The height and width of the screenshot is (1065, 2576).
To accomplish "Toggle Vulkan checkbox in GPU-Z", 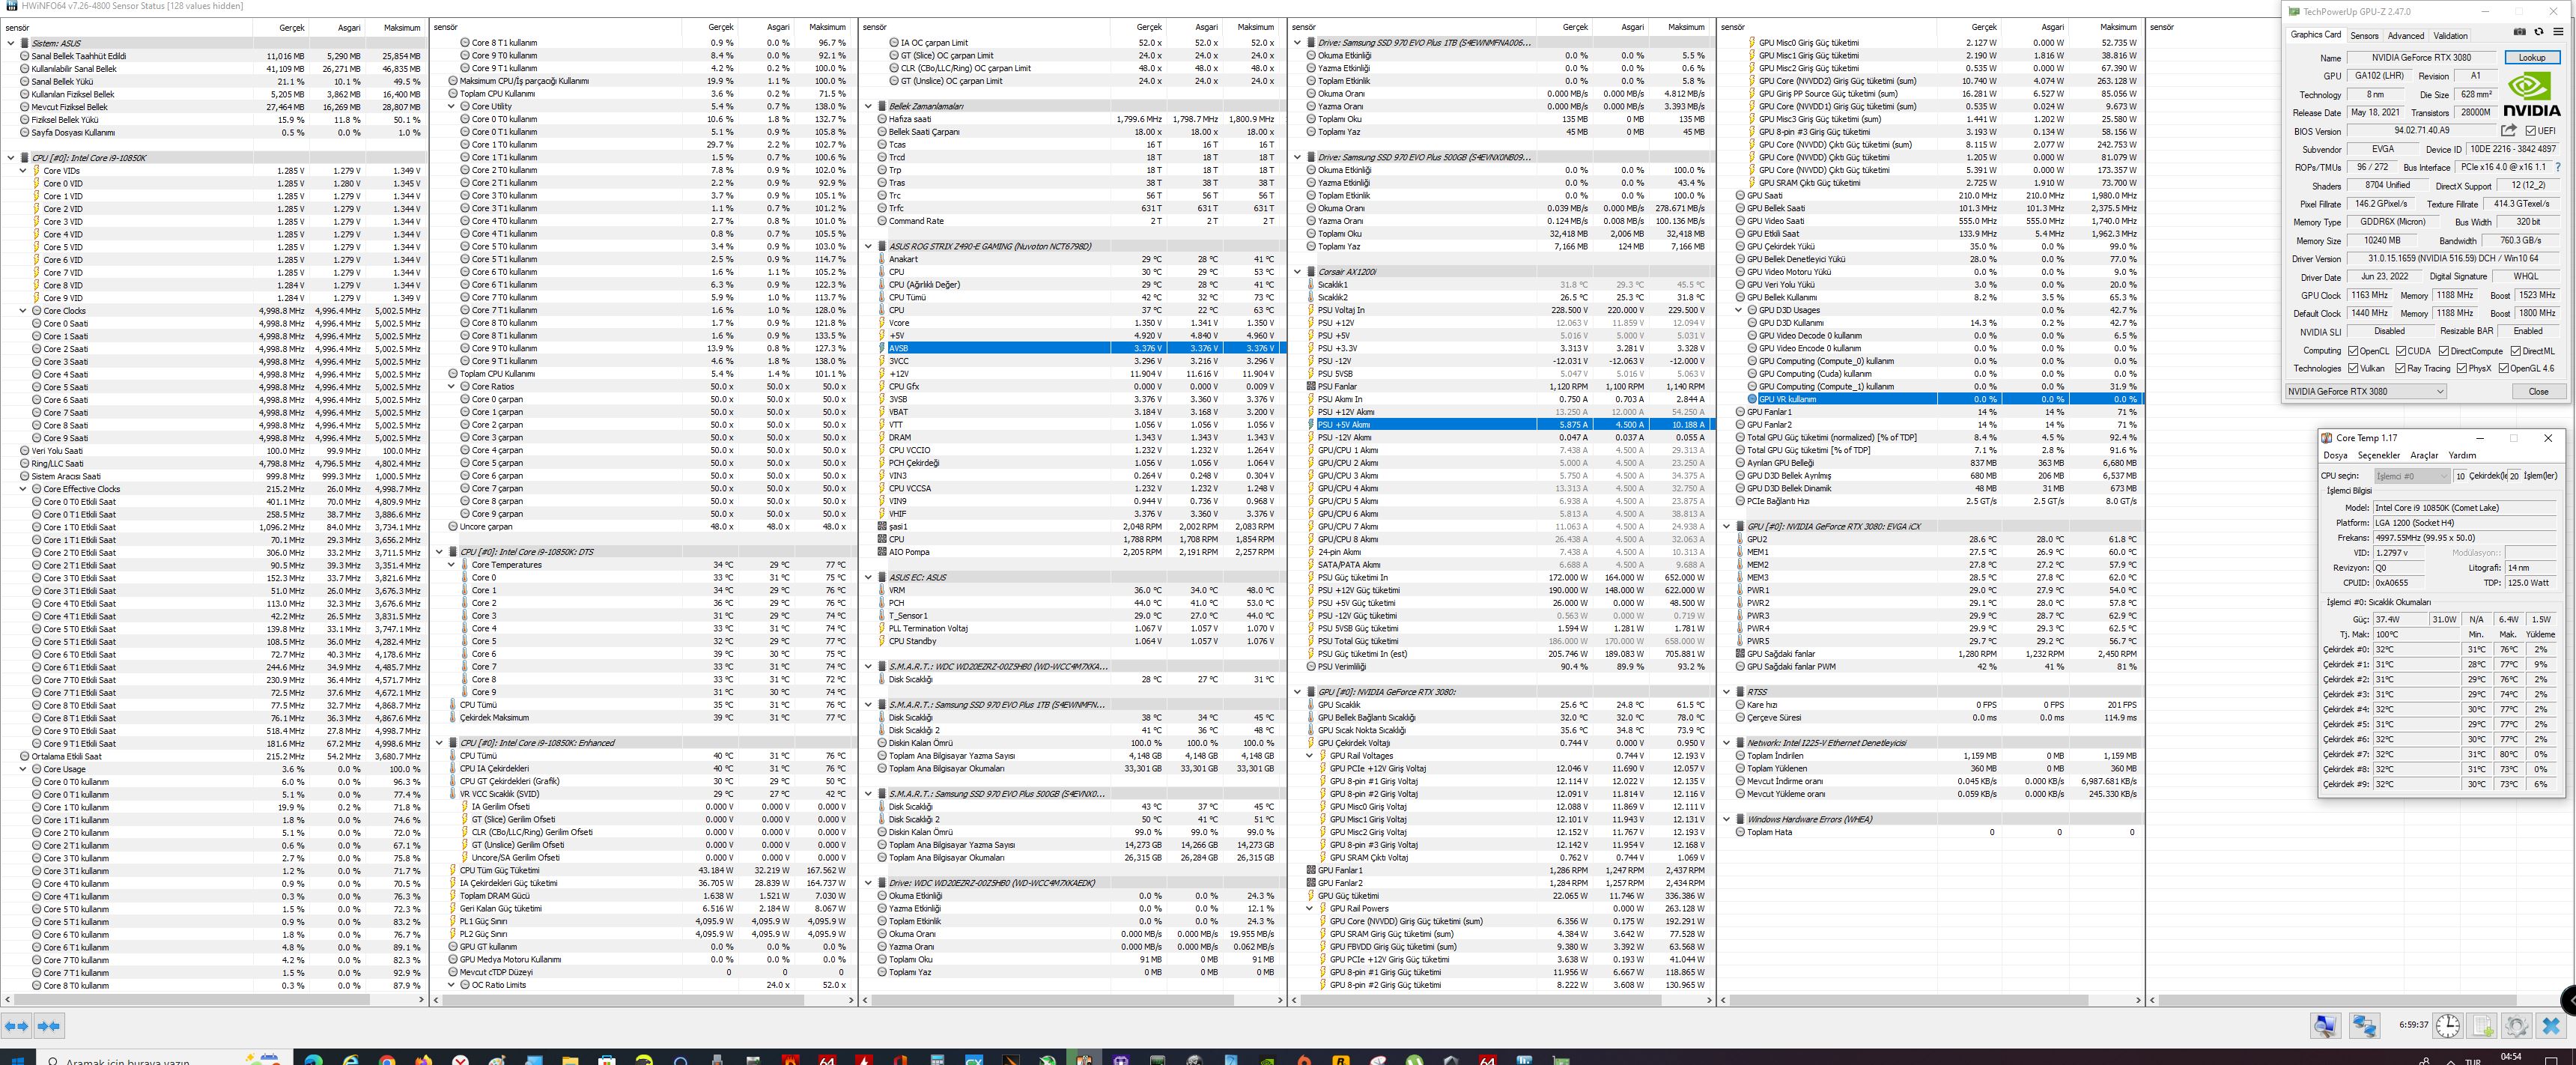I will 2351,368.
